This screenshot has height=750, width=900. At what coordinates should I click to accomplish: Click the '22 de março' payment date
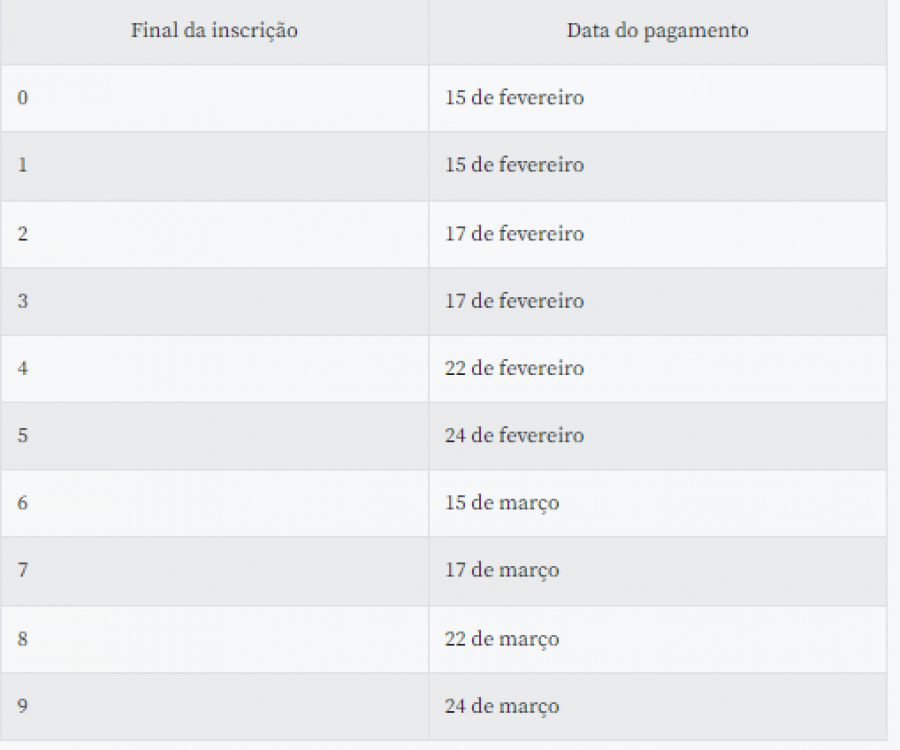click(502, 639)
